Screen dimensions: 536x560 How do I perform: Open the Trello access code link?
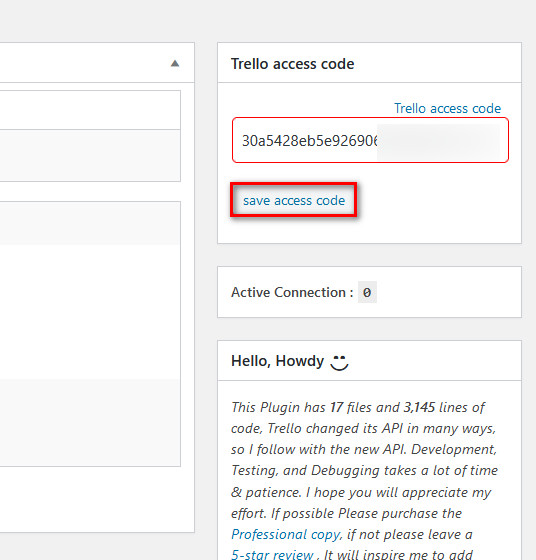pos(447,108)
